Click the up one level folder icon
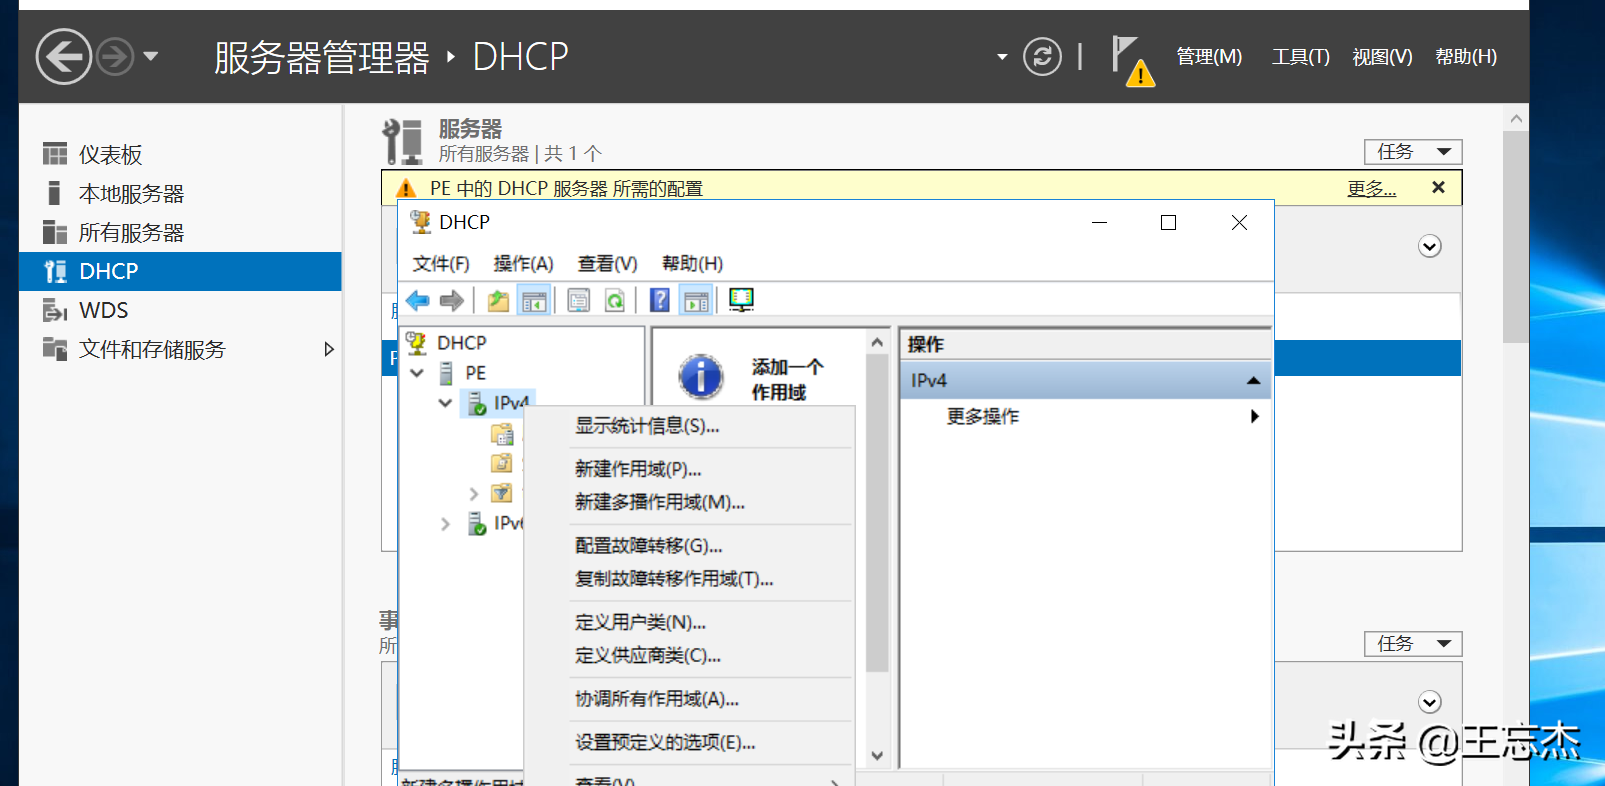1605x786 pixels. pyautogui.click(x=498, y=300)
